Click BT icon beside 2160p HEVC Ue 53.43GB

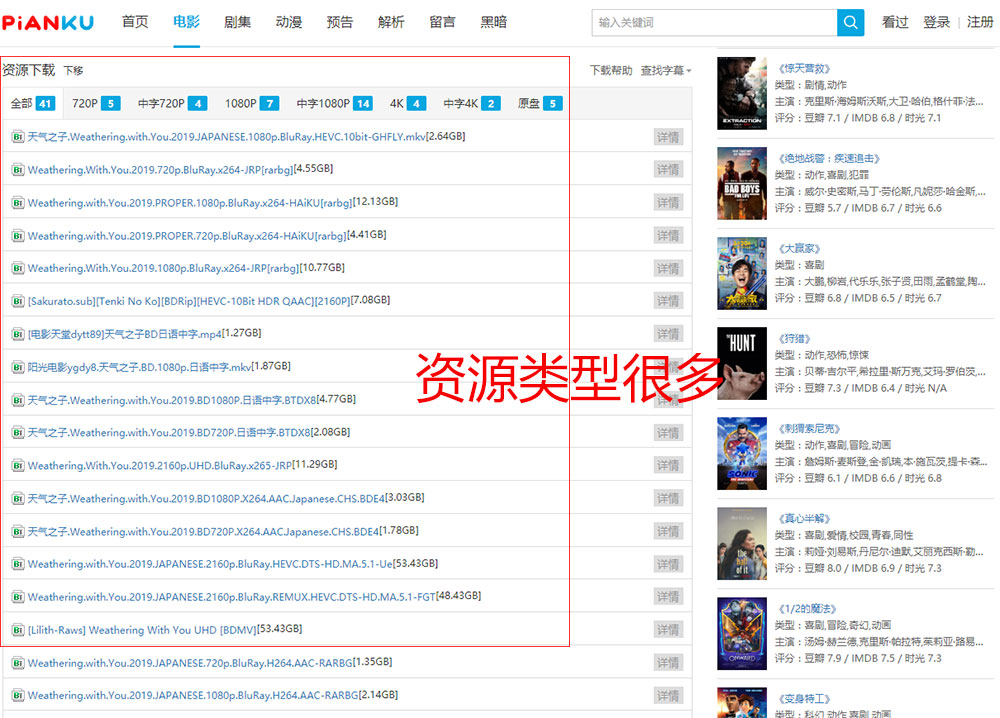coord(18,564)
